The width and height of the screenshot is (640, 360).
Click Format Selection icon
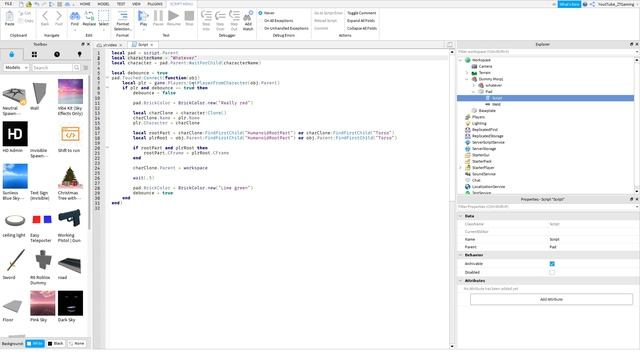coord(122,20)
